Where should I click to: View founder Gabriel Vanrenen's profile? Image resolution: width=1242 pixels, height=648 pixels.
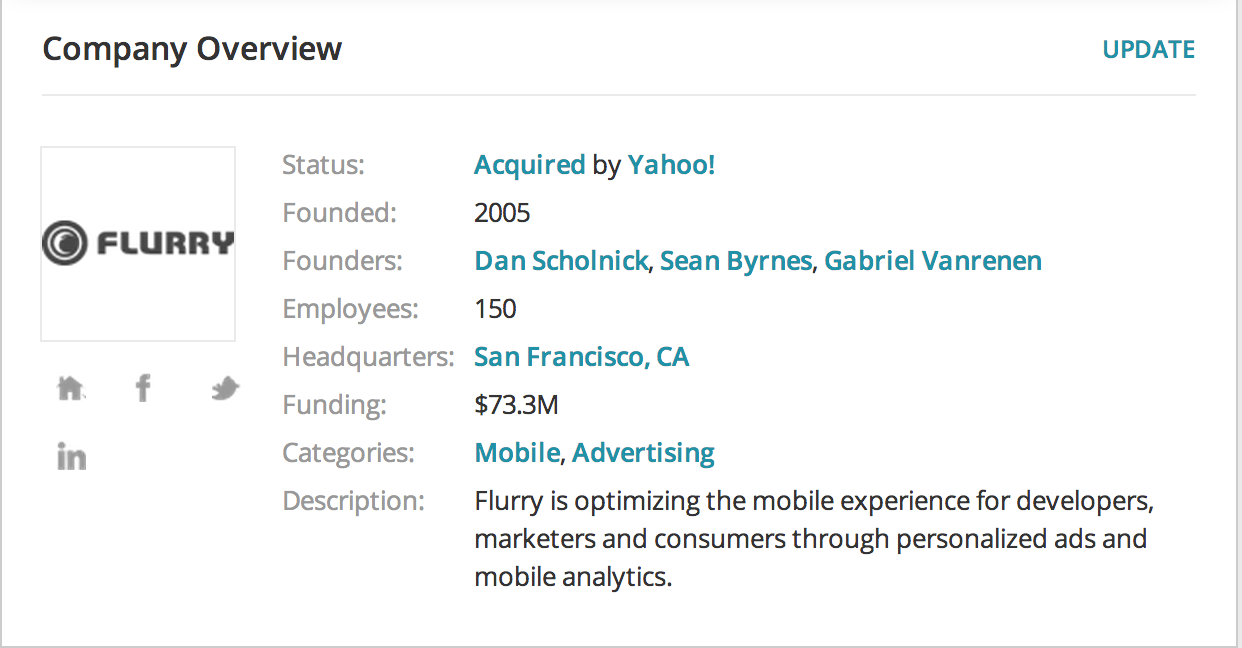click(x=932, y=261)
